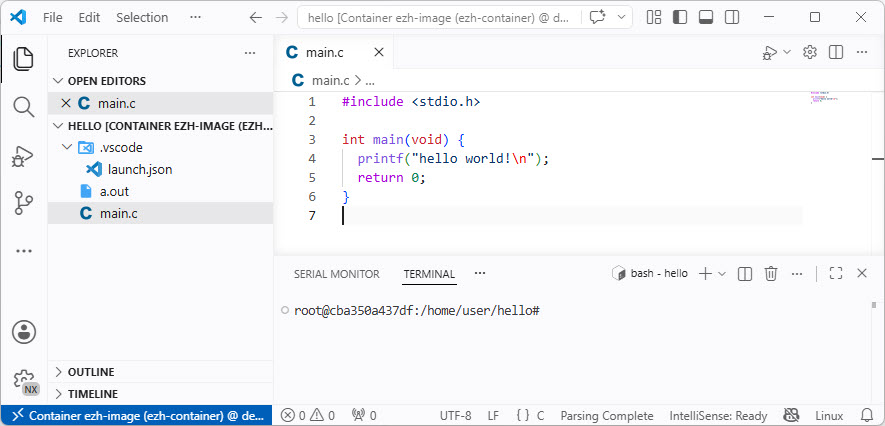This screenshot has width=885, height=426.
Task: Maximize the panel size
Action: [x=836, y=274]
